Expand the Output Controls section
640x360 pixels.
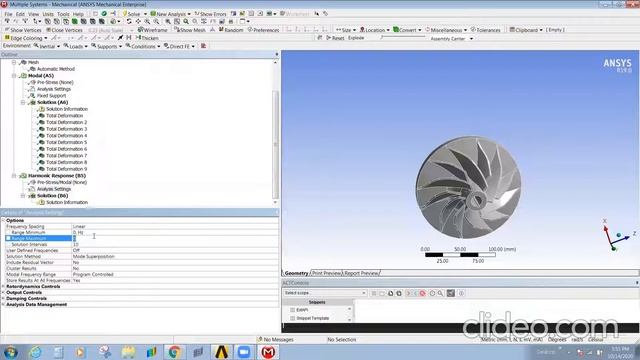[x=3, y=293]
